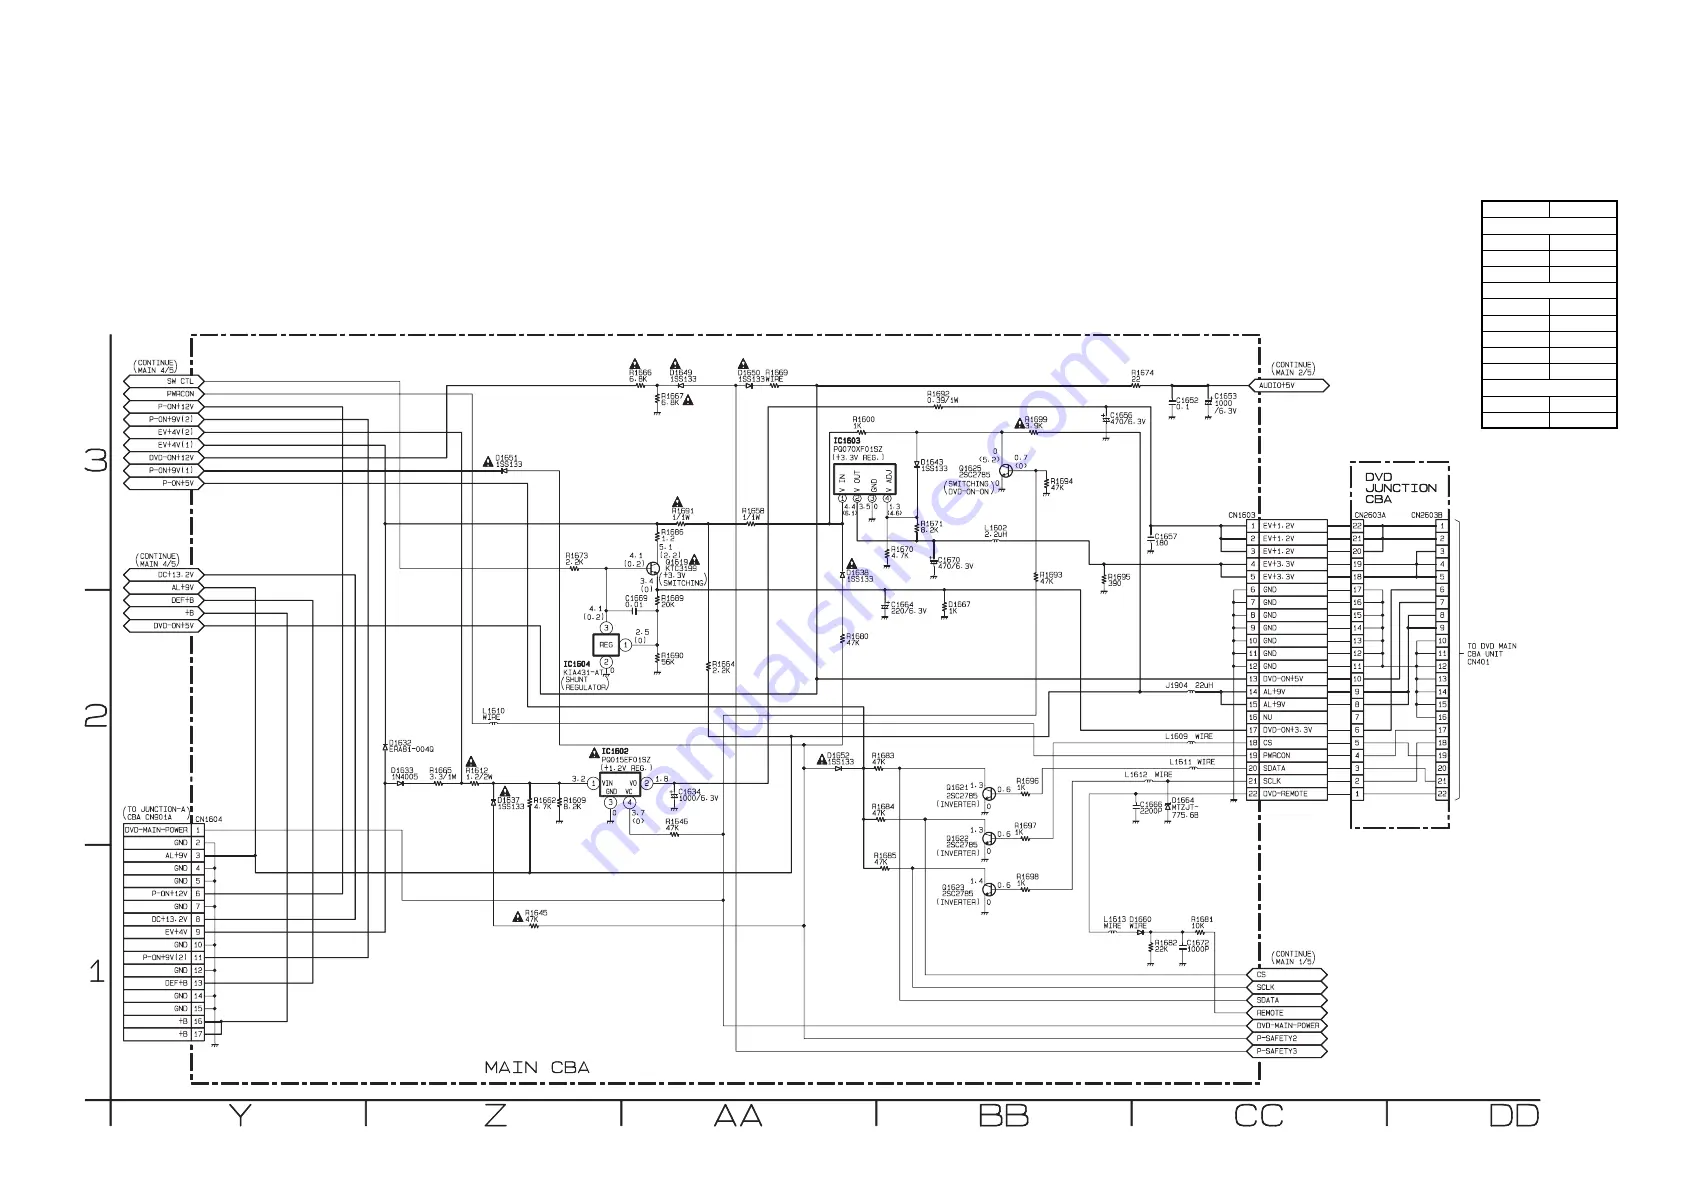Select the C1634 1000/6.3V capacitor label
Screen dimensions: 1701x1191
pos(698,795)
